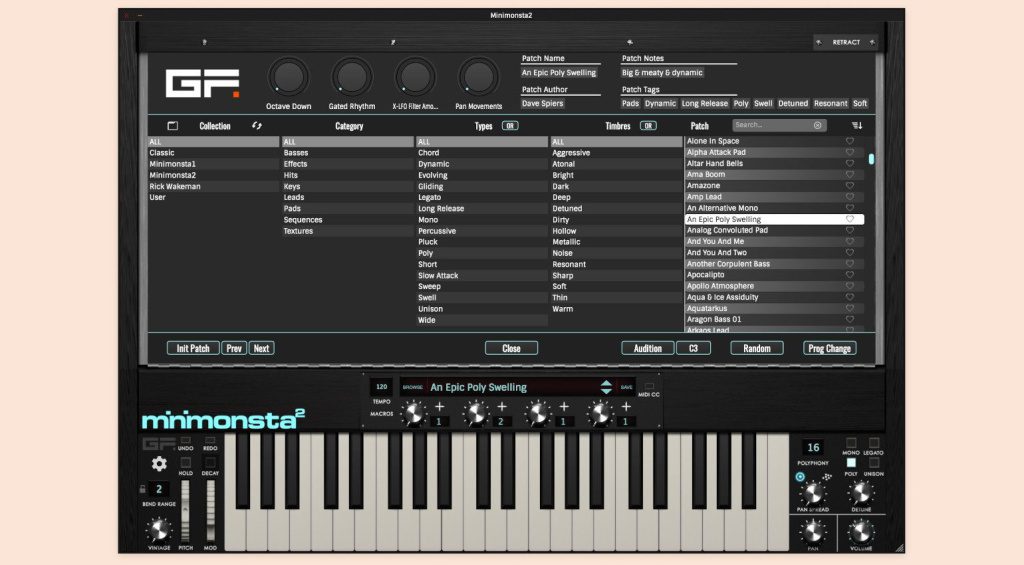Image resolution: width=1024 pixels, height=565 pixels.
Task: Open the patch browse up/down arrows
Action: (606, 387)
